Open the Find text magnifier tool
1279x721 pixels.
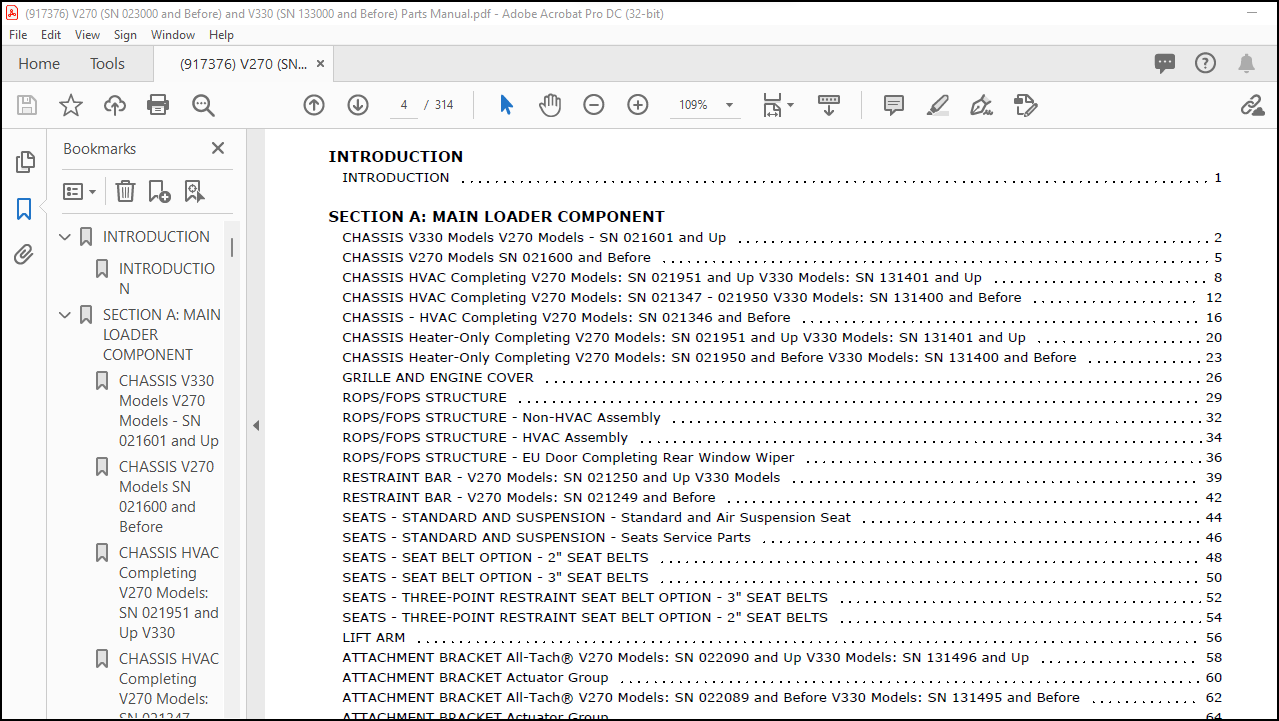tap(203, 105)
